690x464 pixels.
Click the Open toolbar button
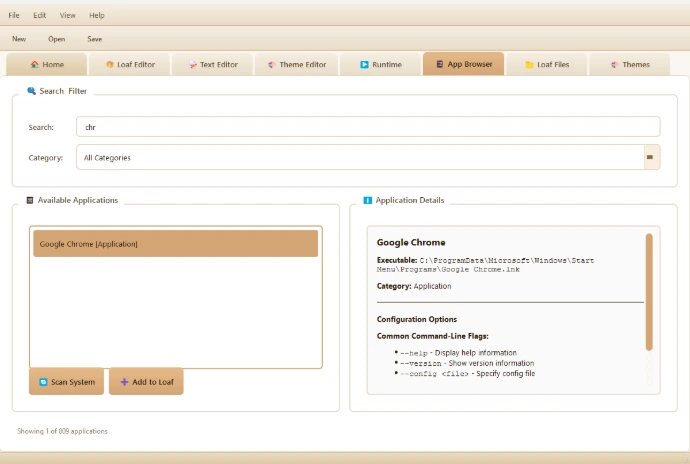[56, 39]
